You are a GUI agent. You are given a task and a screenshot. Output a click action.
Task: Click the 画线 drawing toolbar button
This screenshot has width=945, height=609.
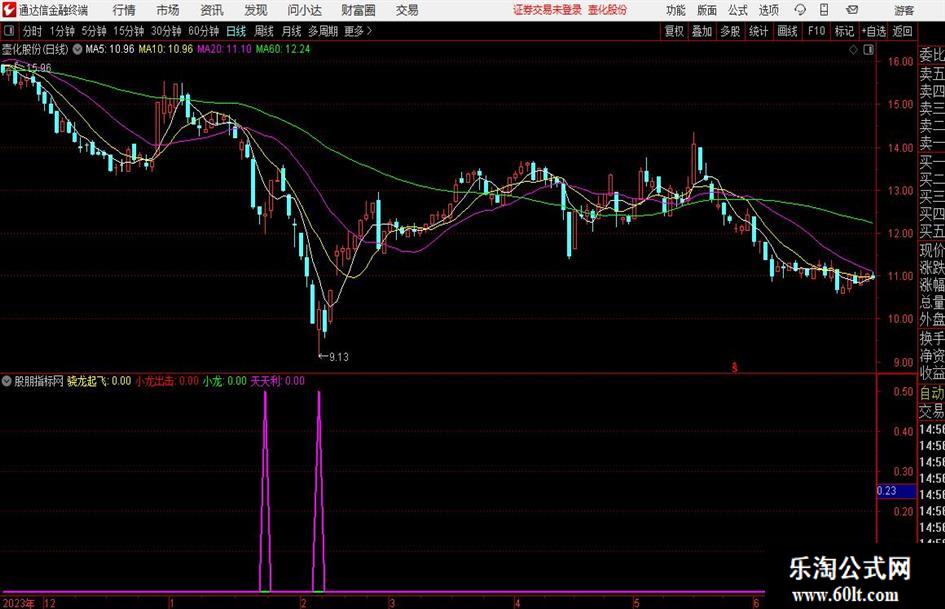pos(787,31)
